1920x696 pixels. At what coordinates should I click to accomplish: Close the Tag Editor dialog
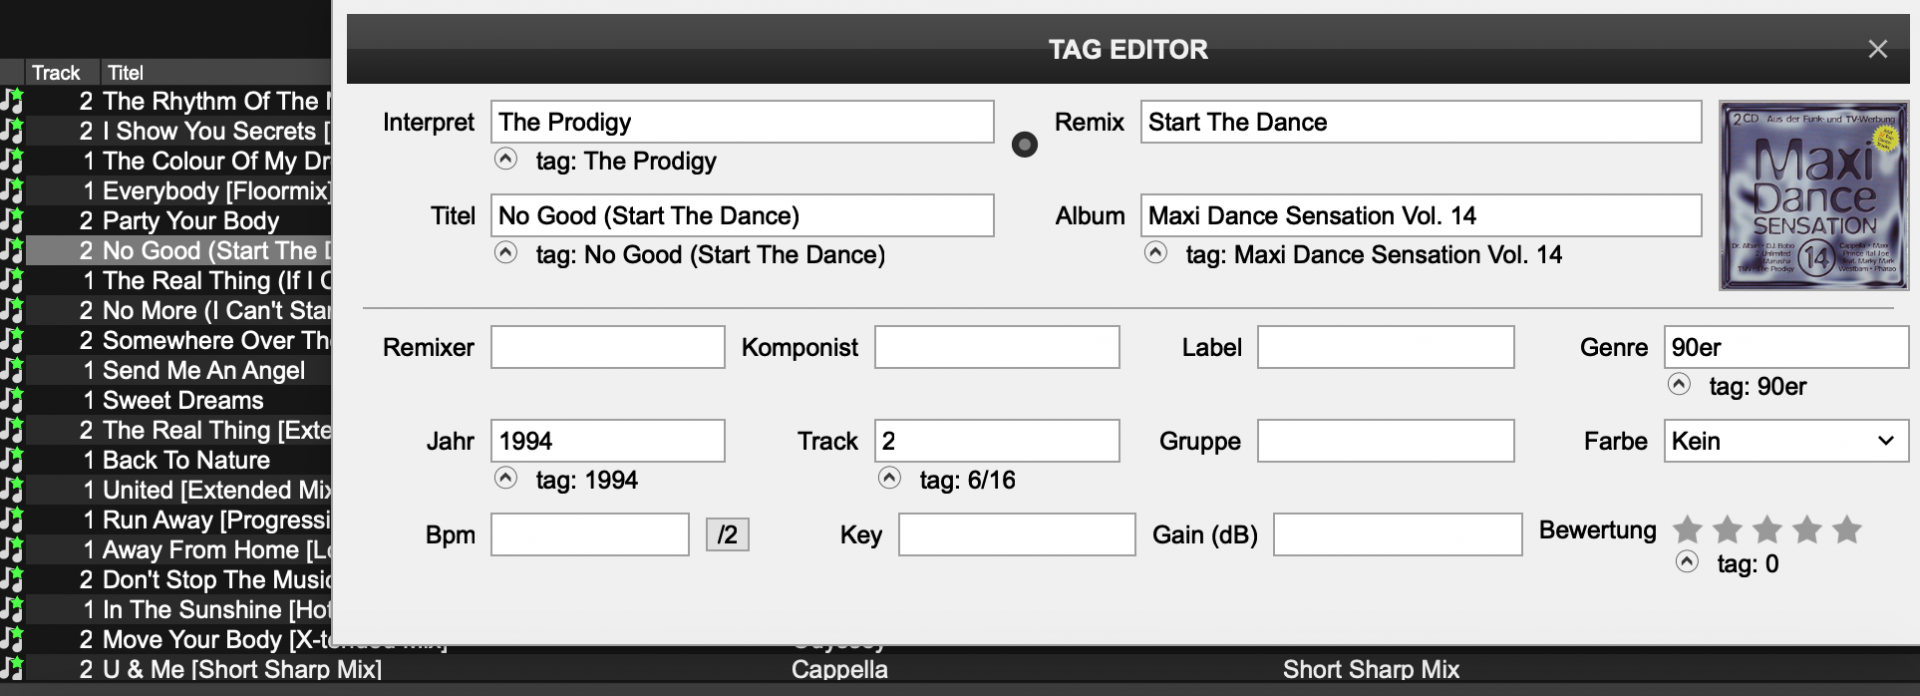(x=1877, y=48)
